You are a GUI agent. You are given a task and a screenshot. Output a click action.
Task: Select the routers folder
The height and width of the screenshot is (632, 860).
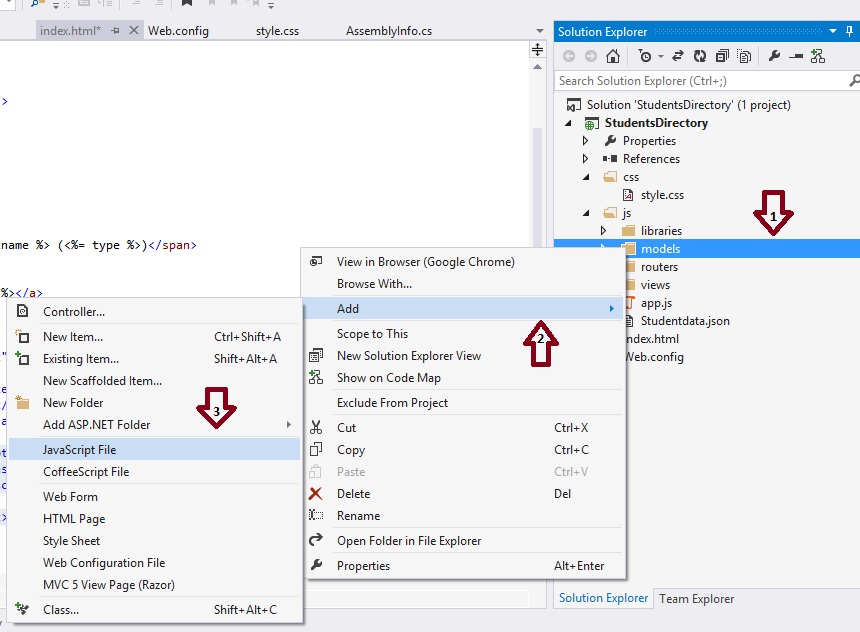coord(659,267)
